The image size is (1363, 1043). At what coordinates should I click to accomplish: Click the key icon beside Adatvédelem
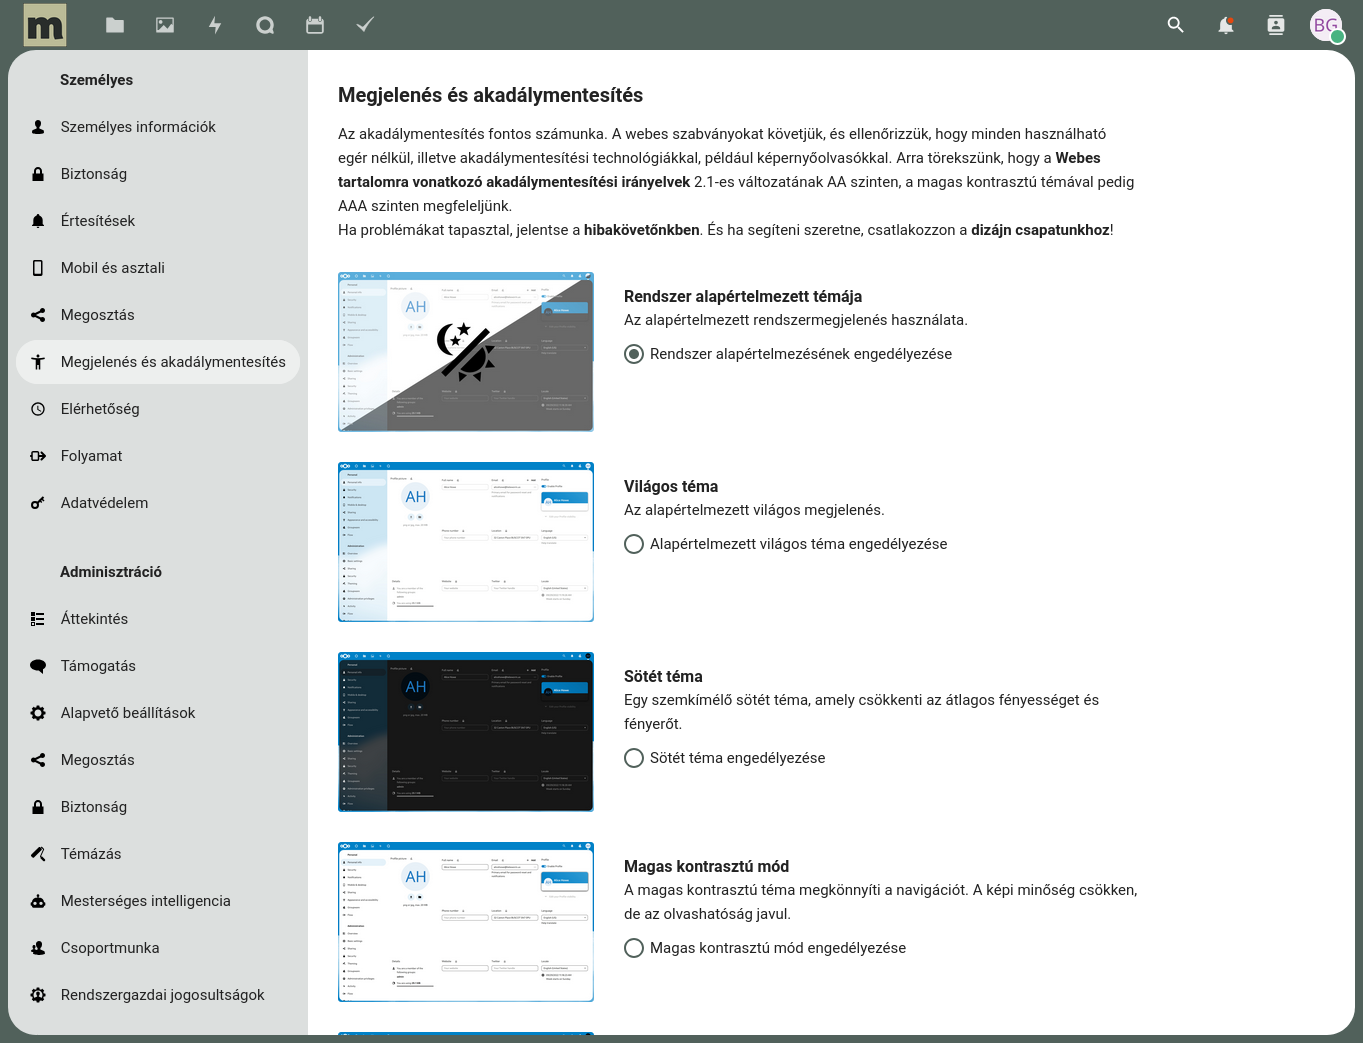click(38, 503)
